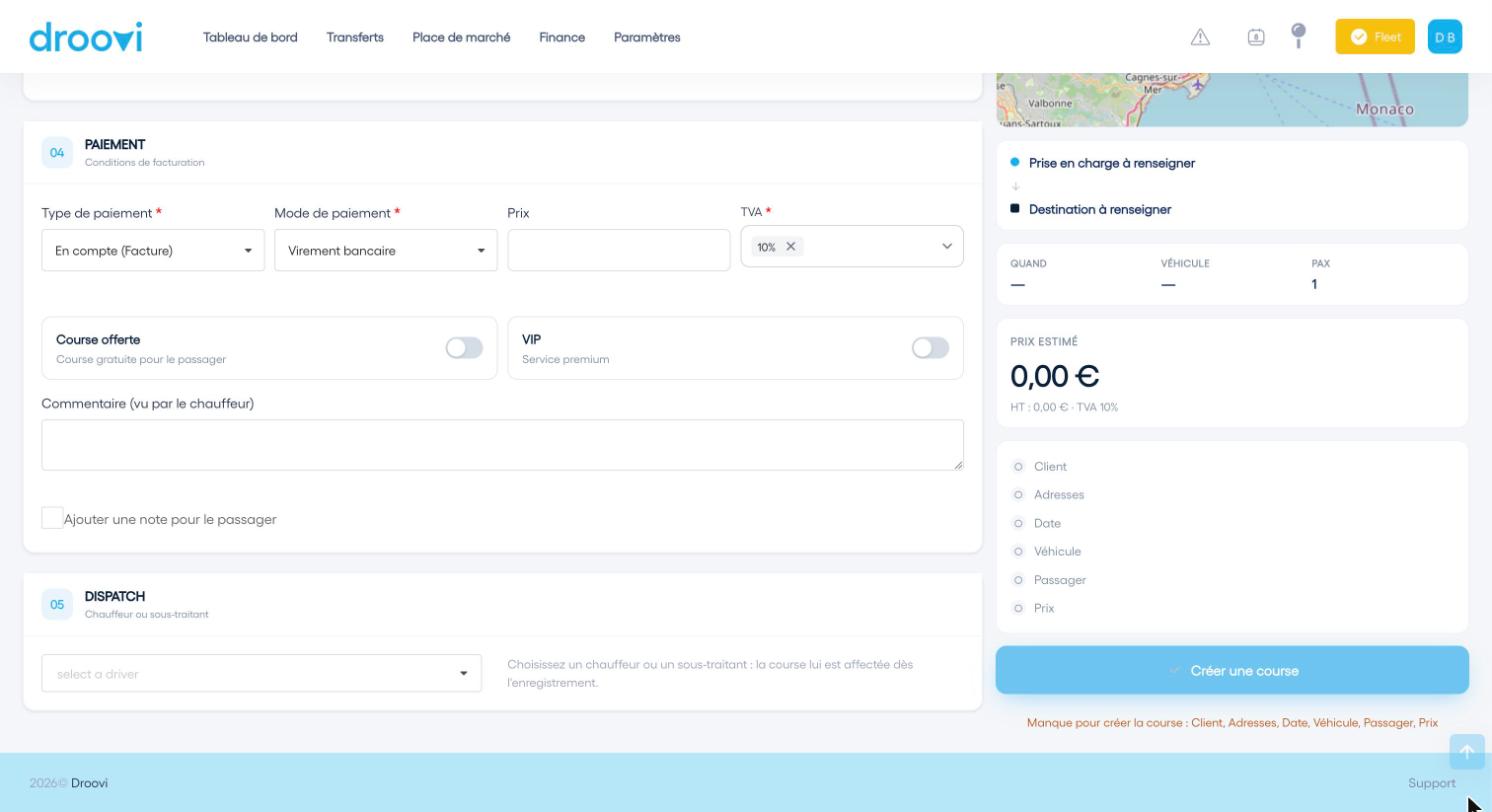Click the back-to-top arrow button
The image size is (1492, 812).
click(x=1467, y=752)
